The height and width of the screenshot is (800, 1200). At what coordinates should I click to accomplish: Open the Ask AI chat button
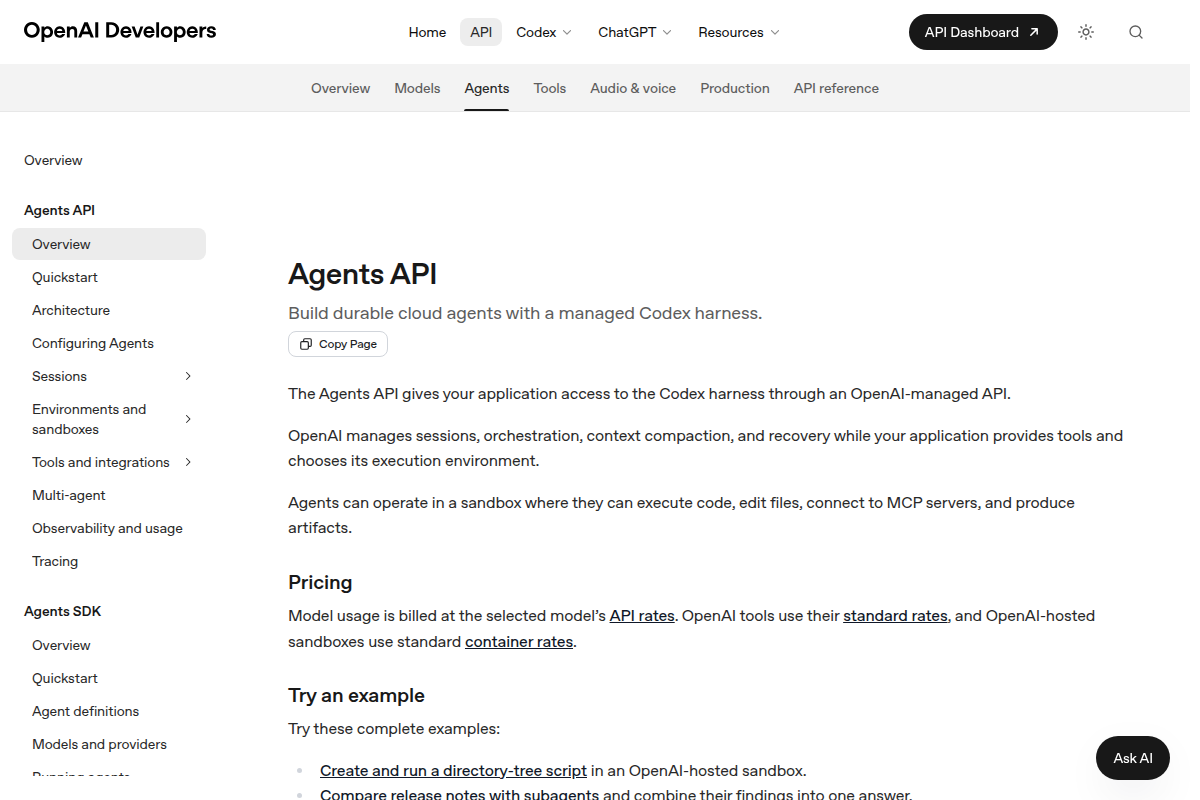point(1133,758)
